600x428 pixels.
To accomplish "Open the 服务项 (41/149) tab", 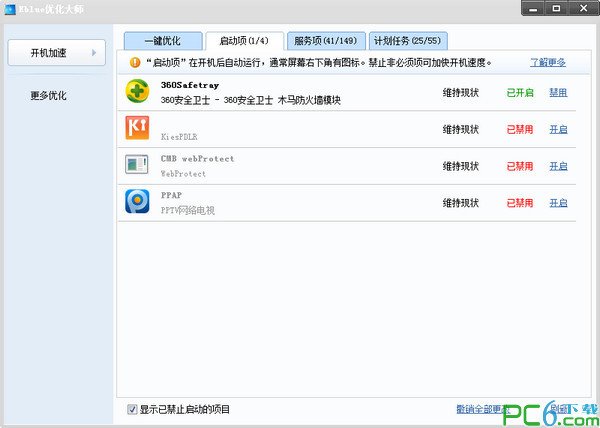I will tap(326, 41).
